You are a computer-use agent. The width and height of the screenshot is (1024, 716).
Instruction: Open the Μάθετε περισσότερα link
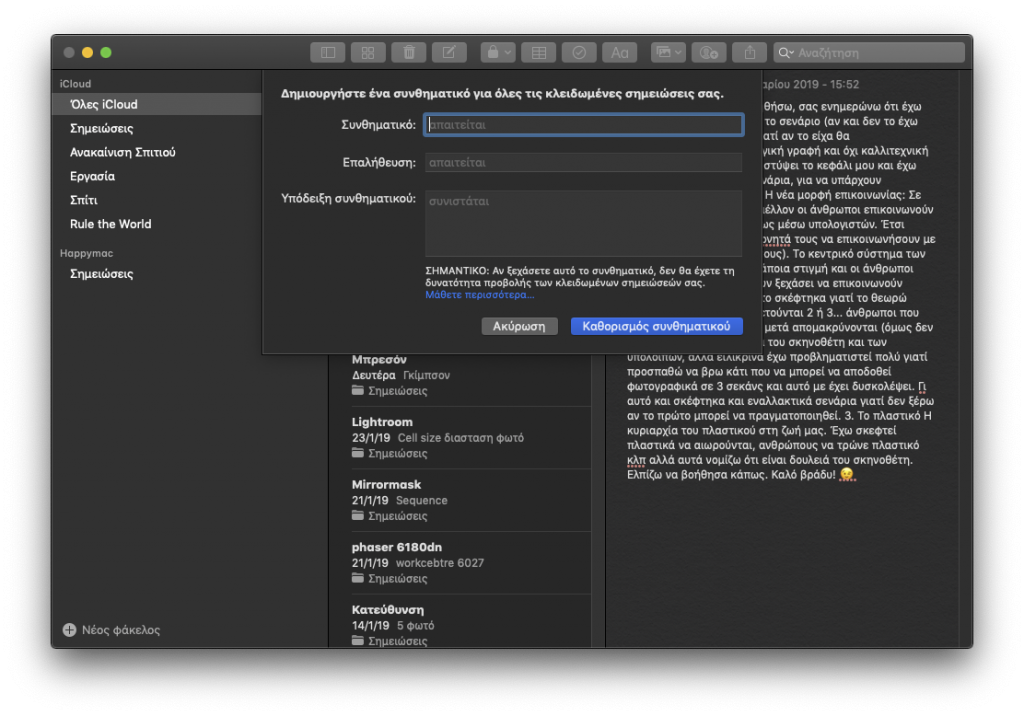tap(479, 295)
